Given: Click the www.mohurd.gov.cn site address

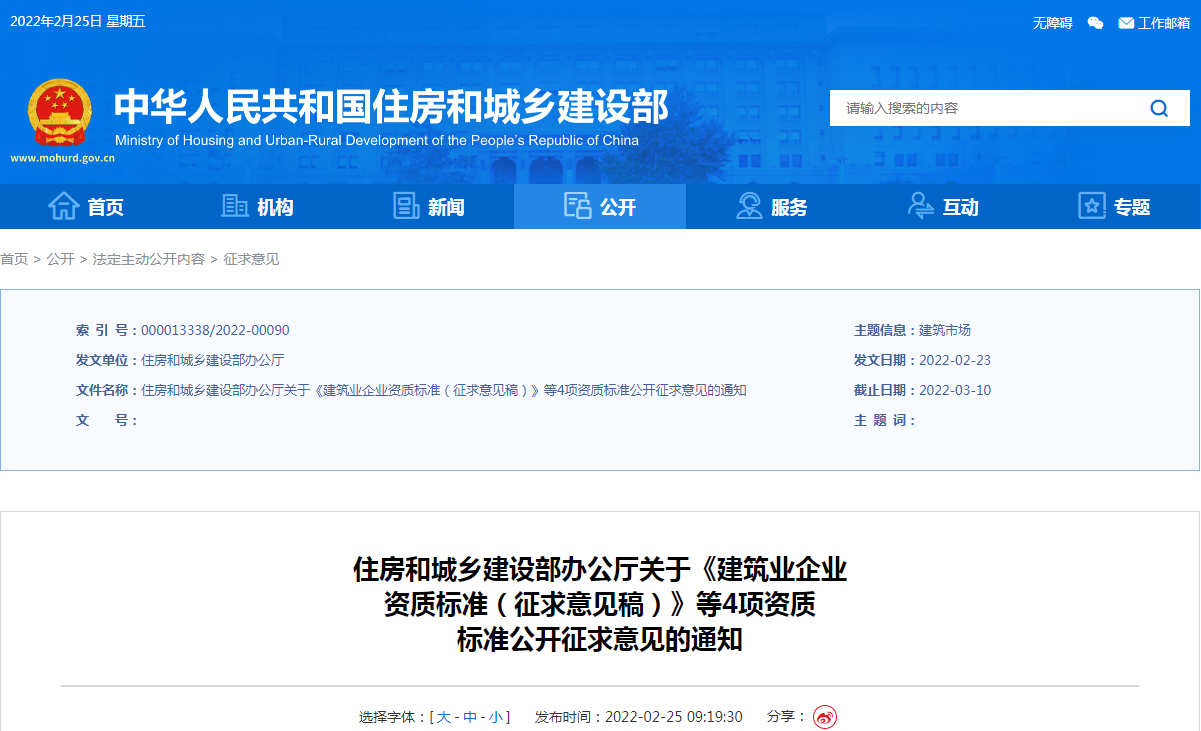Looking at the screenshot, I should click(x=62, y=158).
